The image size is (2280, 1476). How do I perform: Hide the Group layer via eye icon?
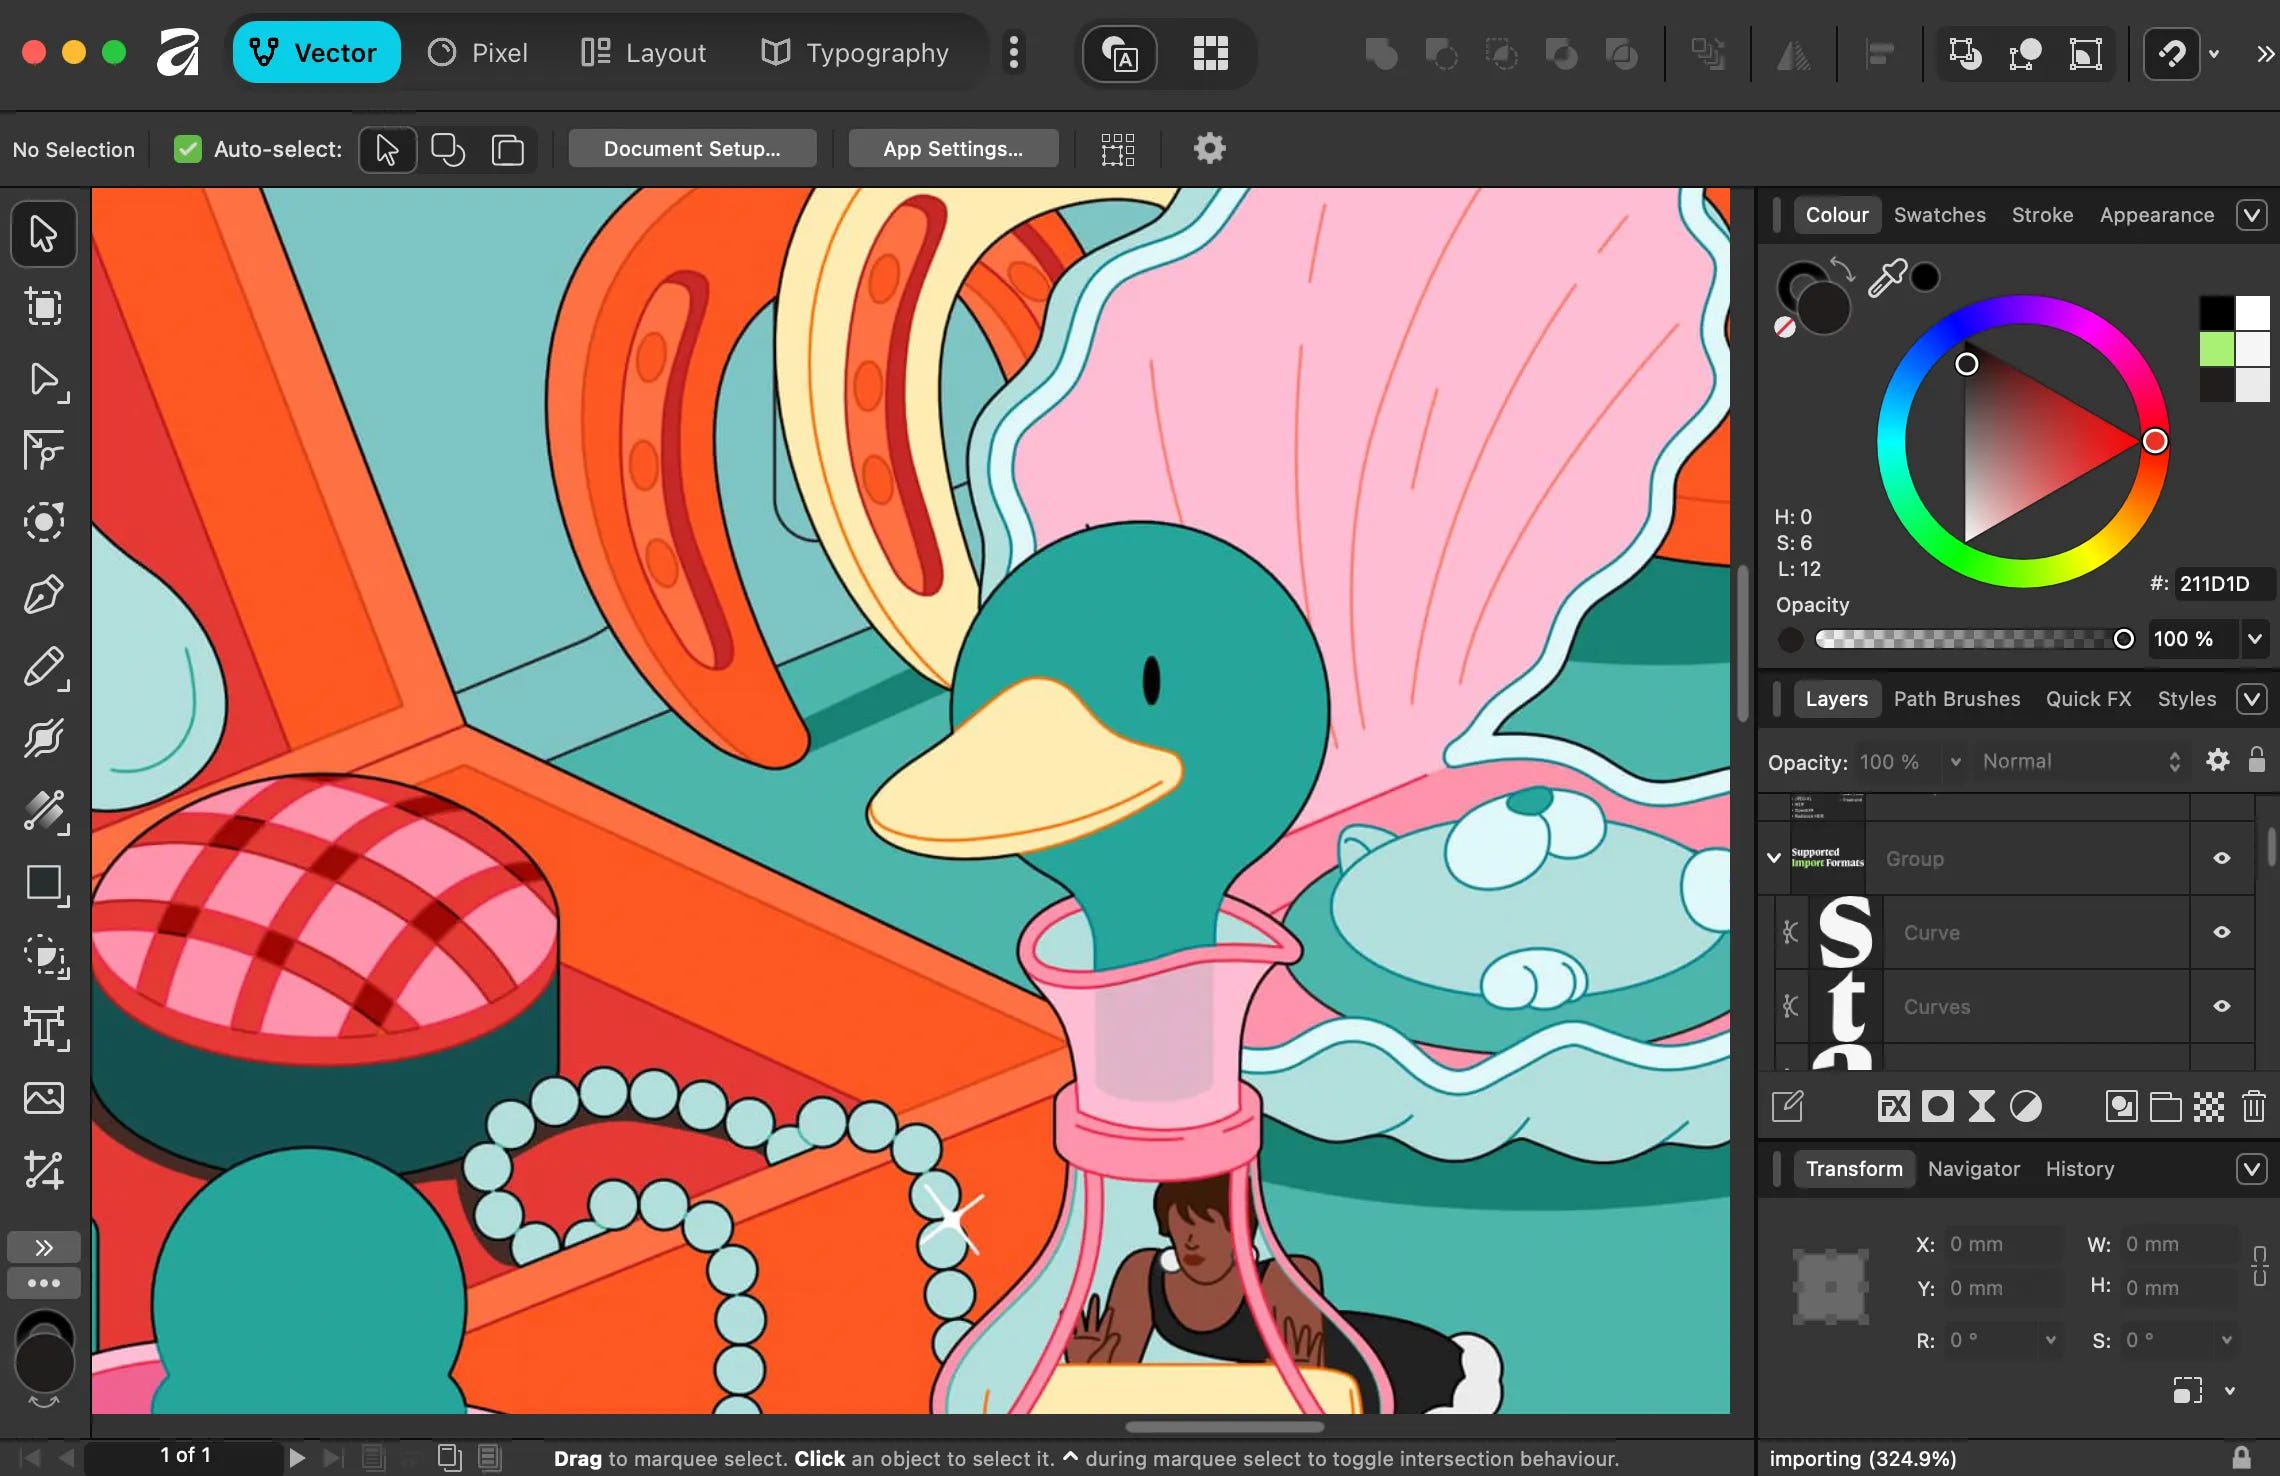(x=2221, y=858)
